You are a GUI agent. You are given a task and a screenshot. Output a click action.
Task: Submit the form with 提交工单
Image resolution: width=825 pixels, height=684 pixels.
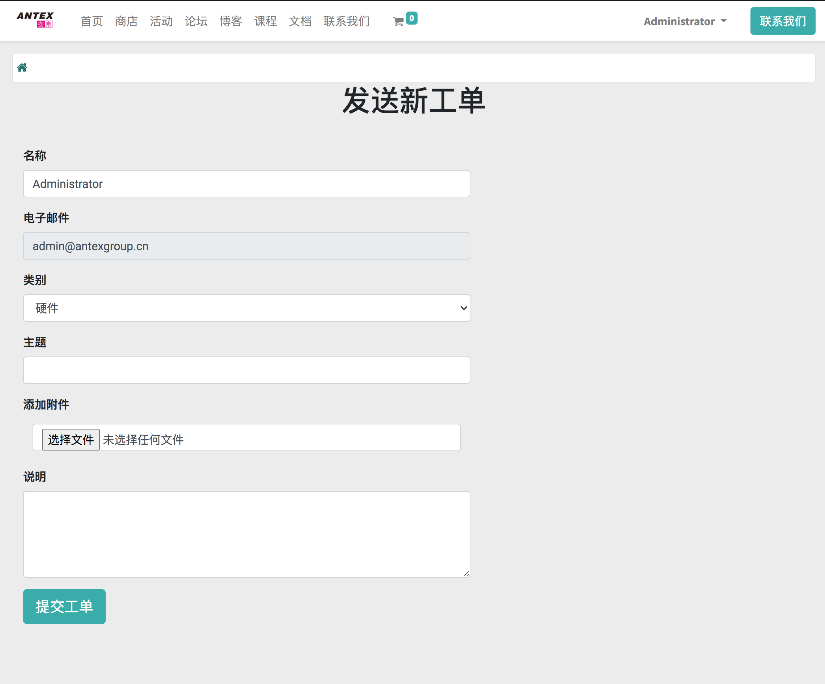[64, 606]
